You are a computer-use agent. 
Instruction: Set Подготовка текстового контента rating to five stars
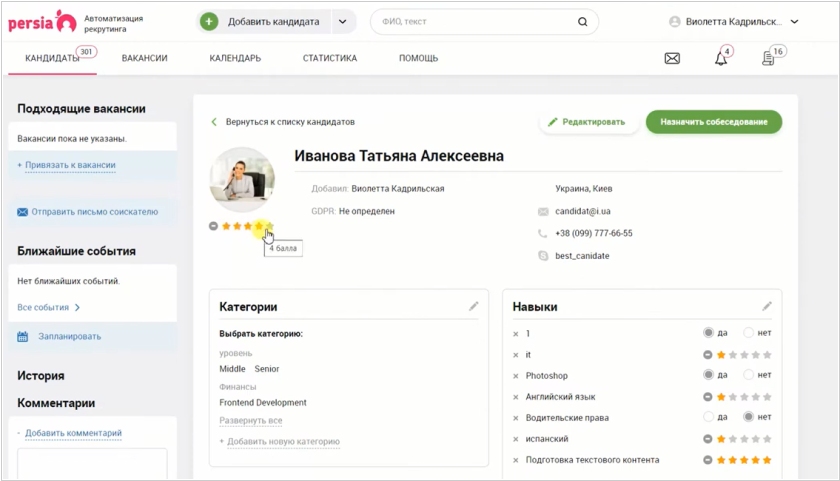tap(767, 460)
